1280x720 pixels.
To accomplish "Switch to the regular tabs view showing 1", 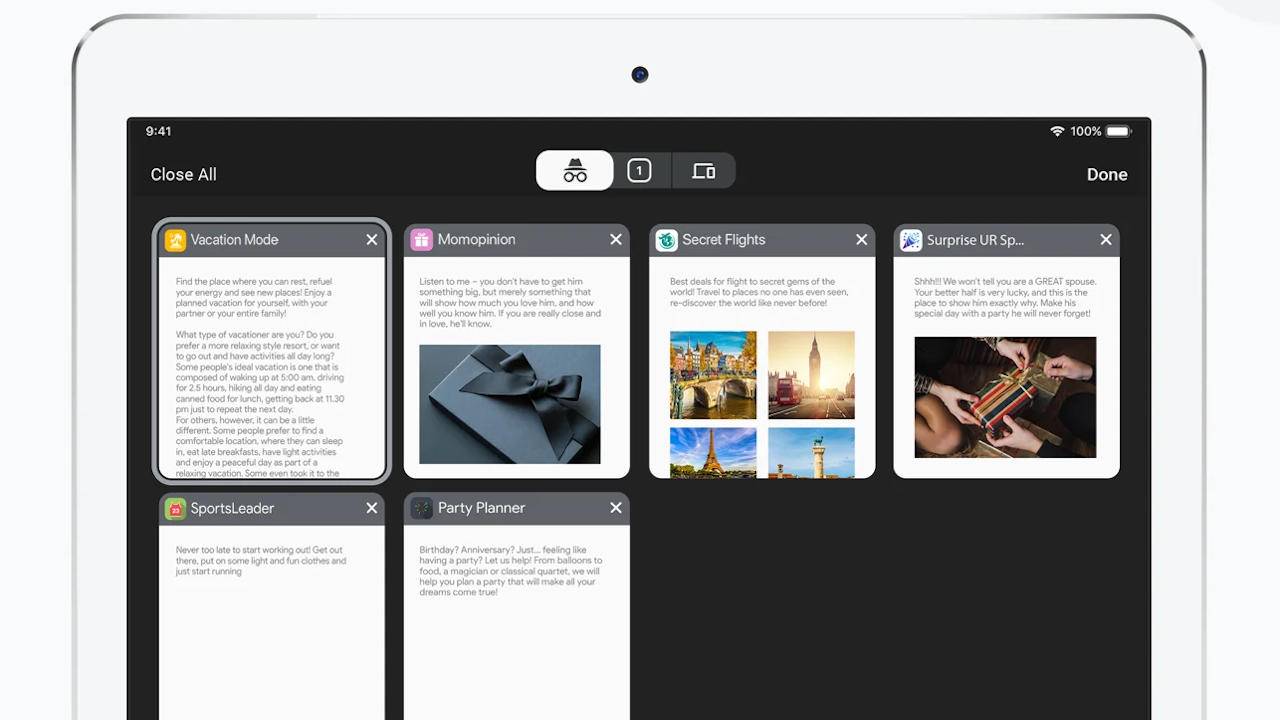I will [x=639, y=171].
